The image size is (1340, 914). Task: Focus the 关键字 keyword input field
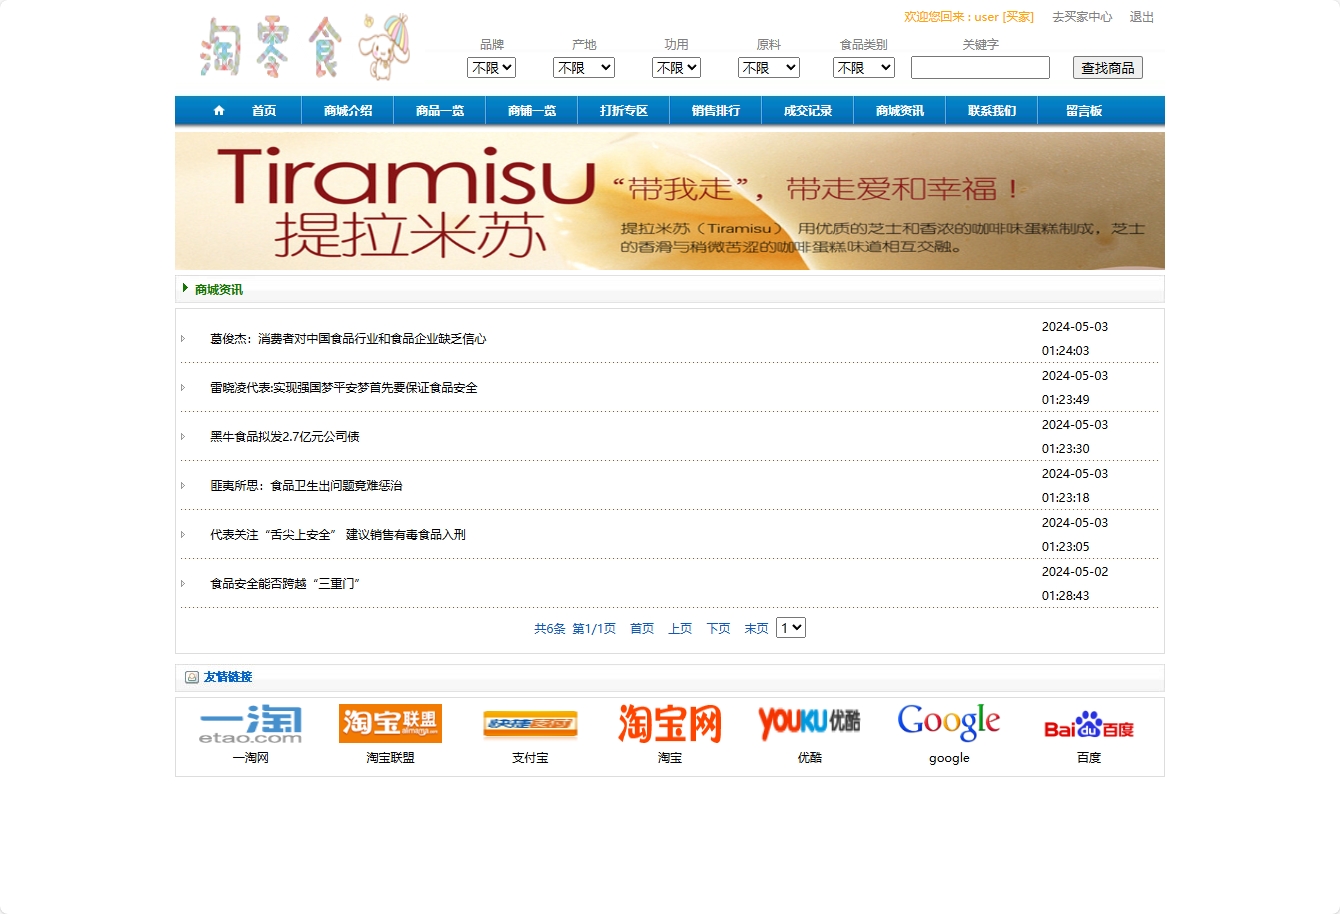point(980,67)
